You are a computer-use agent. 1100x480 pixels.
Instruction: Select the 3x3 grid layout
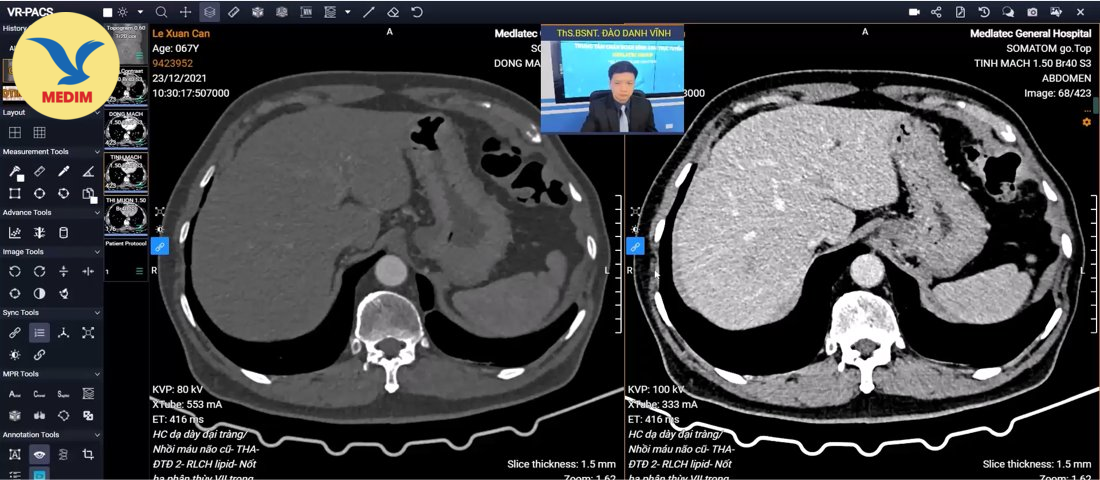pyautogui.click(x=39, y=133)
